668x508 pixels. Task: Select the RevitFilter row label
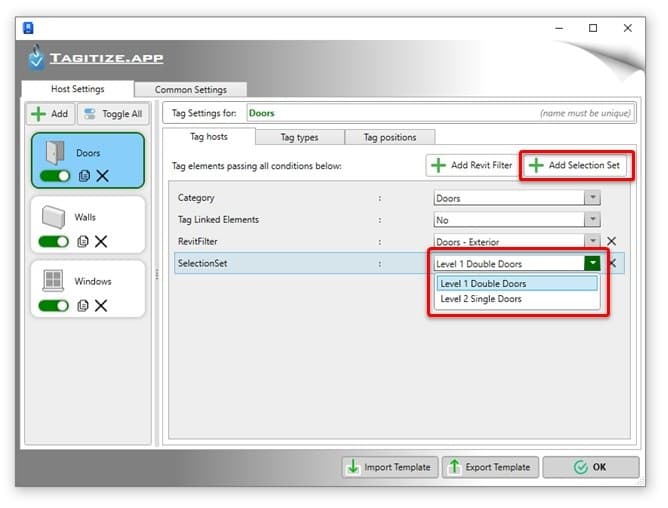click(x=198, y=242)
